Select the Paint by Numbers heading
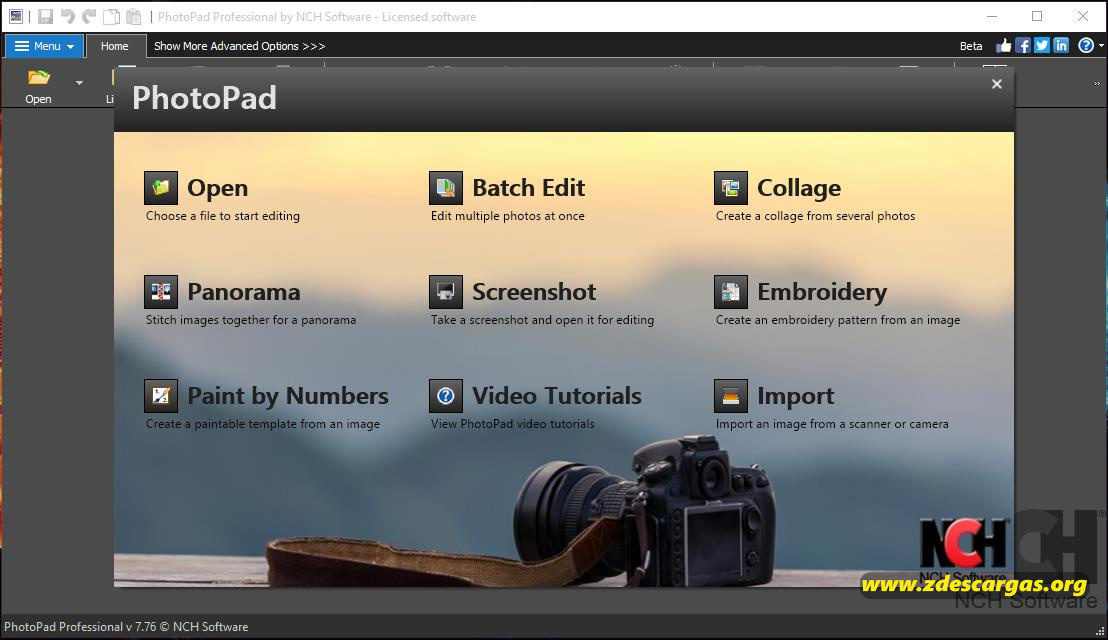The image size is (1108, 640). [288, 396]
